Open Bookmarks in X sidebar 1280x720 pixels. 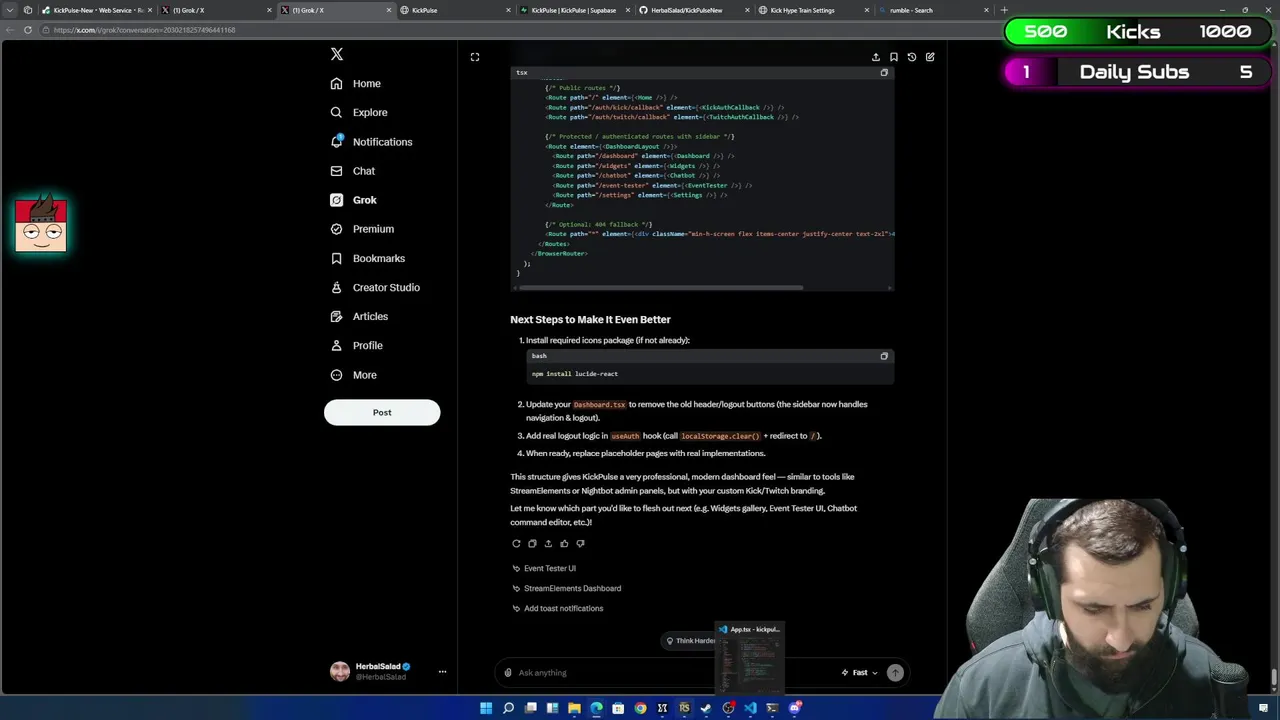click(368, 258)
